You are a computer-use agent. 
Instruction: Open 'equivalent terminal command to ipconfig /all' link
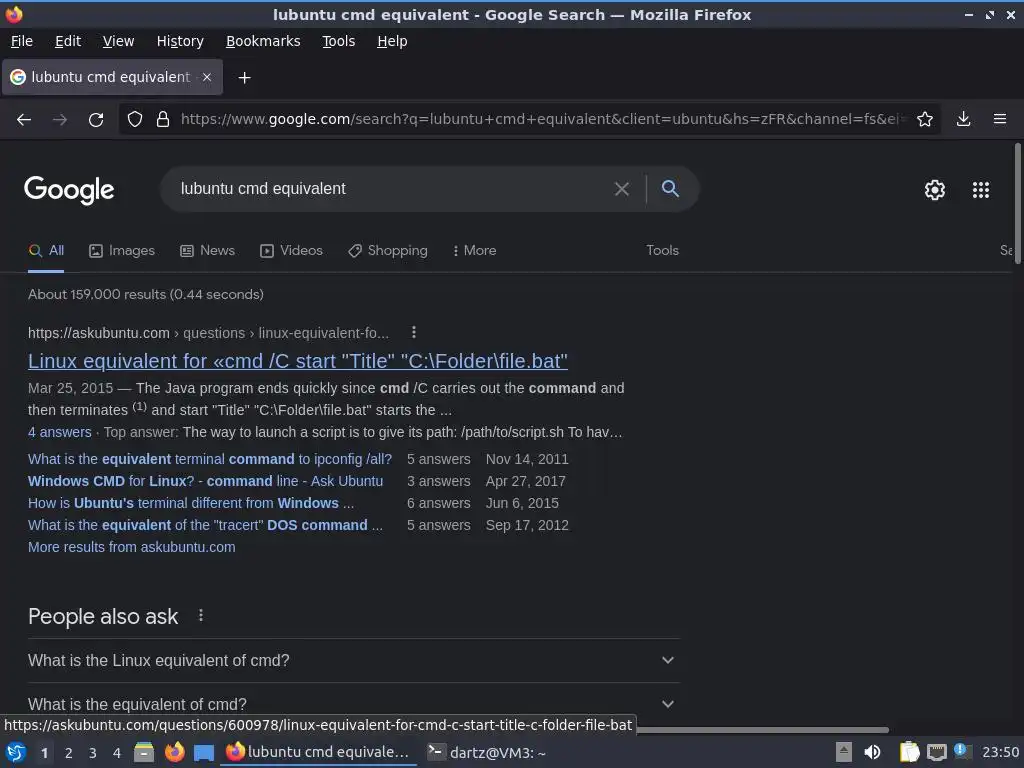pos(210,459)
